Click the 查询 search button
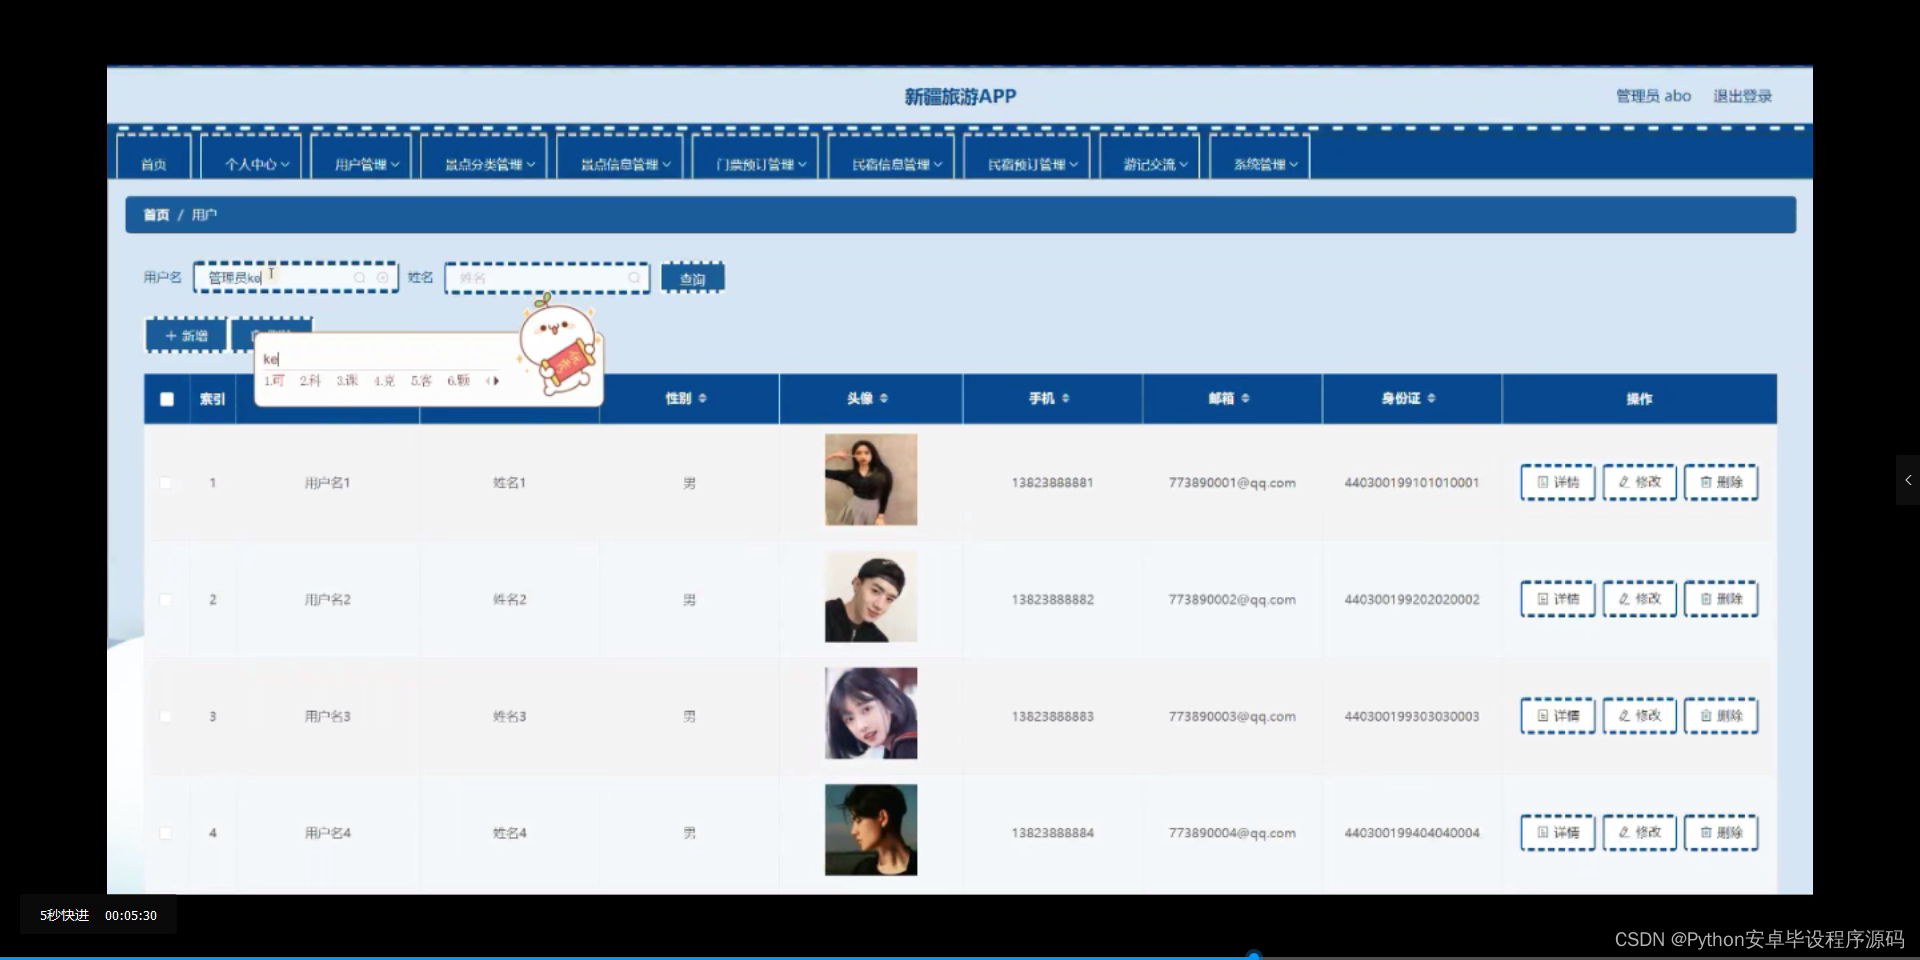1920x960 pixels. [x=693, y=277]
